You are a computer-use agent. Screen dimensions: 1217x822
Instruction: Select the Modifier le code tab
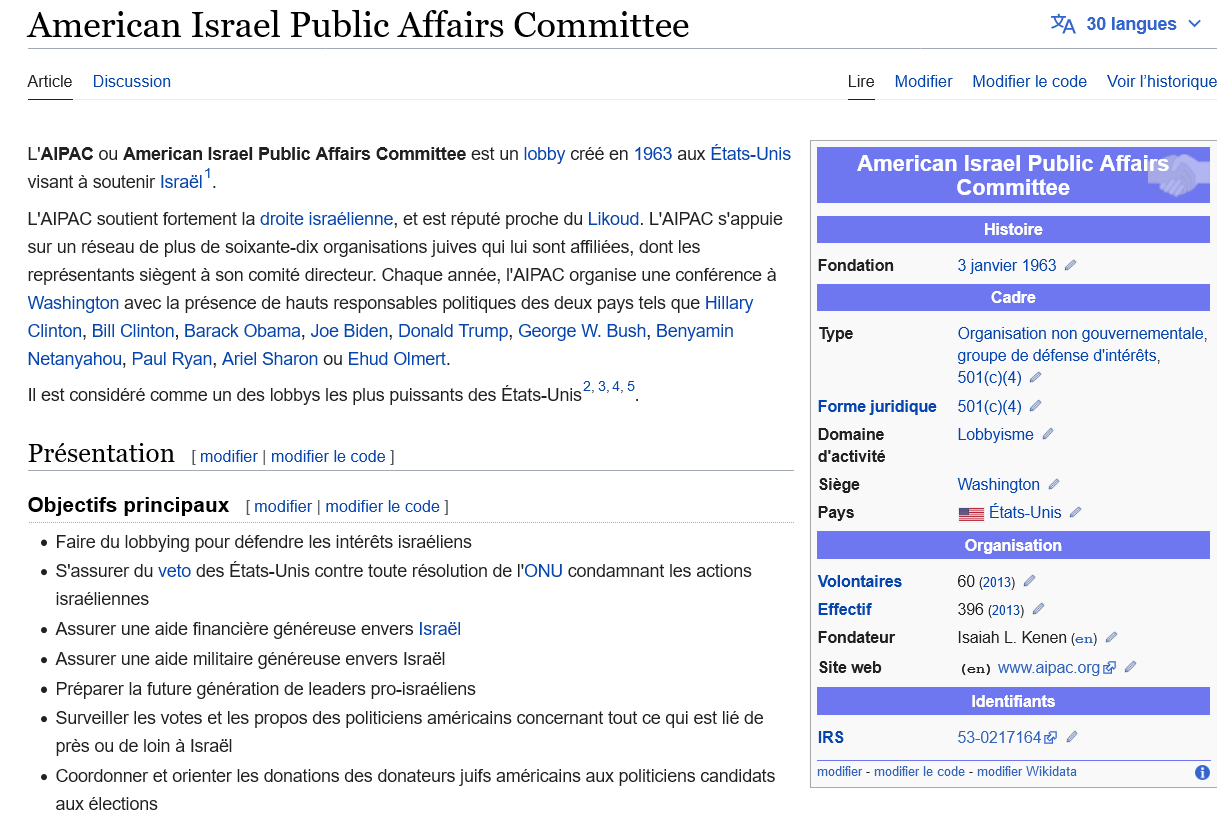(x=1029, y=82)
